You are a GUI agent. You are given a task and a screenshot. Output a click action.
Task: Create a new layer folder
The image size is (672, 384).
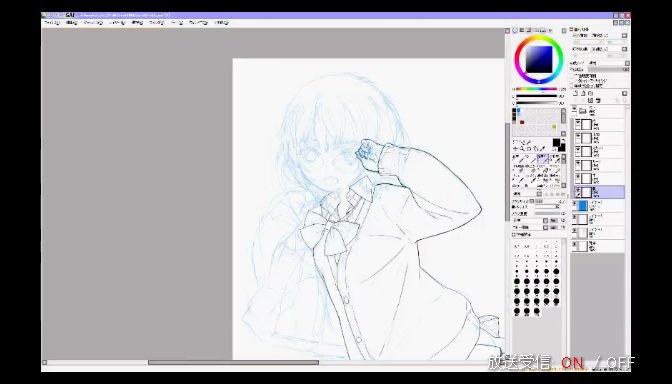pyautogui.click(x=591, y=93)
